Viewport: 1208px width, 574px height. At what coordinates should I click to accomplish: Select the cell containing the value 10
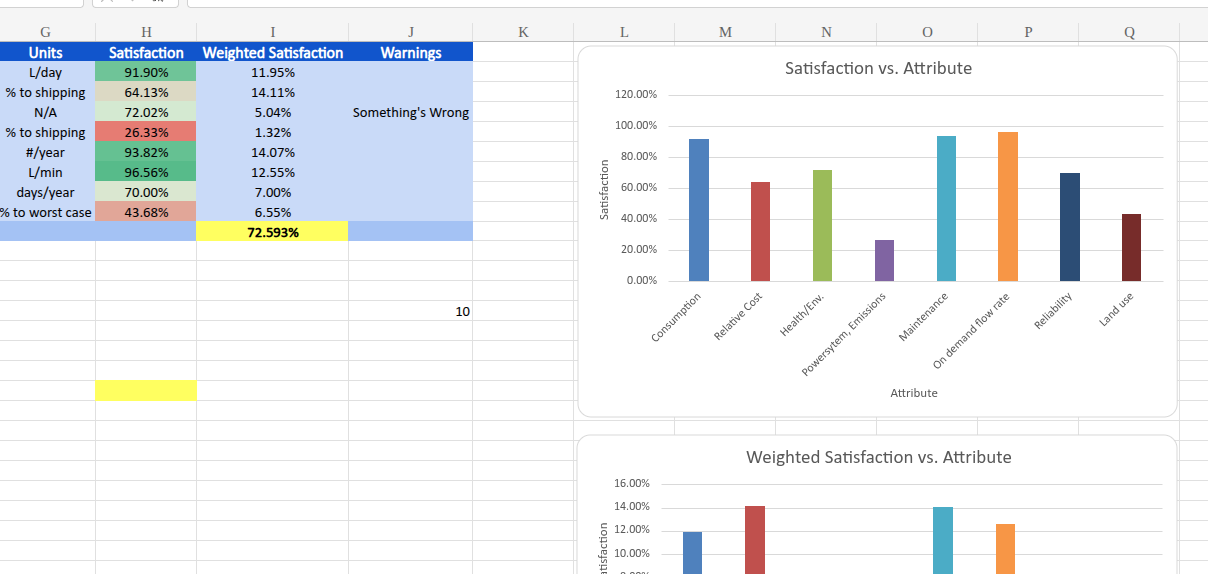click(x=410, y=312)
